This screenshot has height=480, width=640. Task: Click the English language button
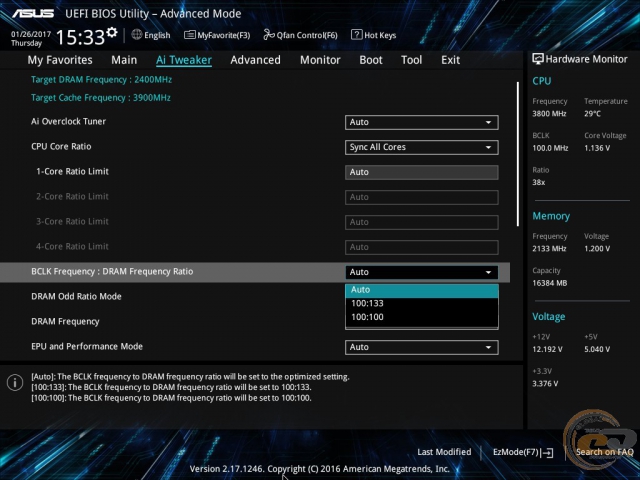click(x=151, y=35)
